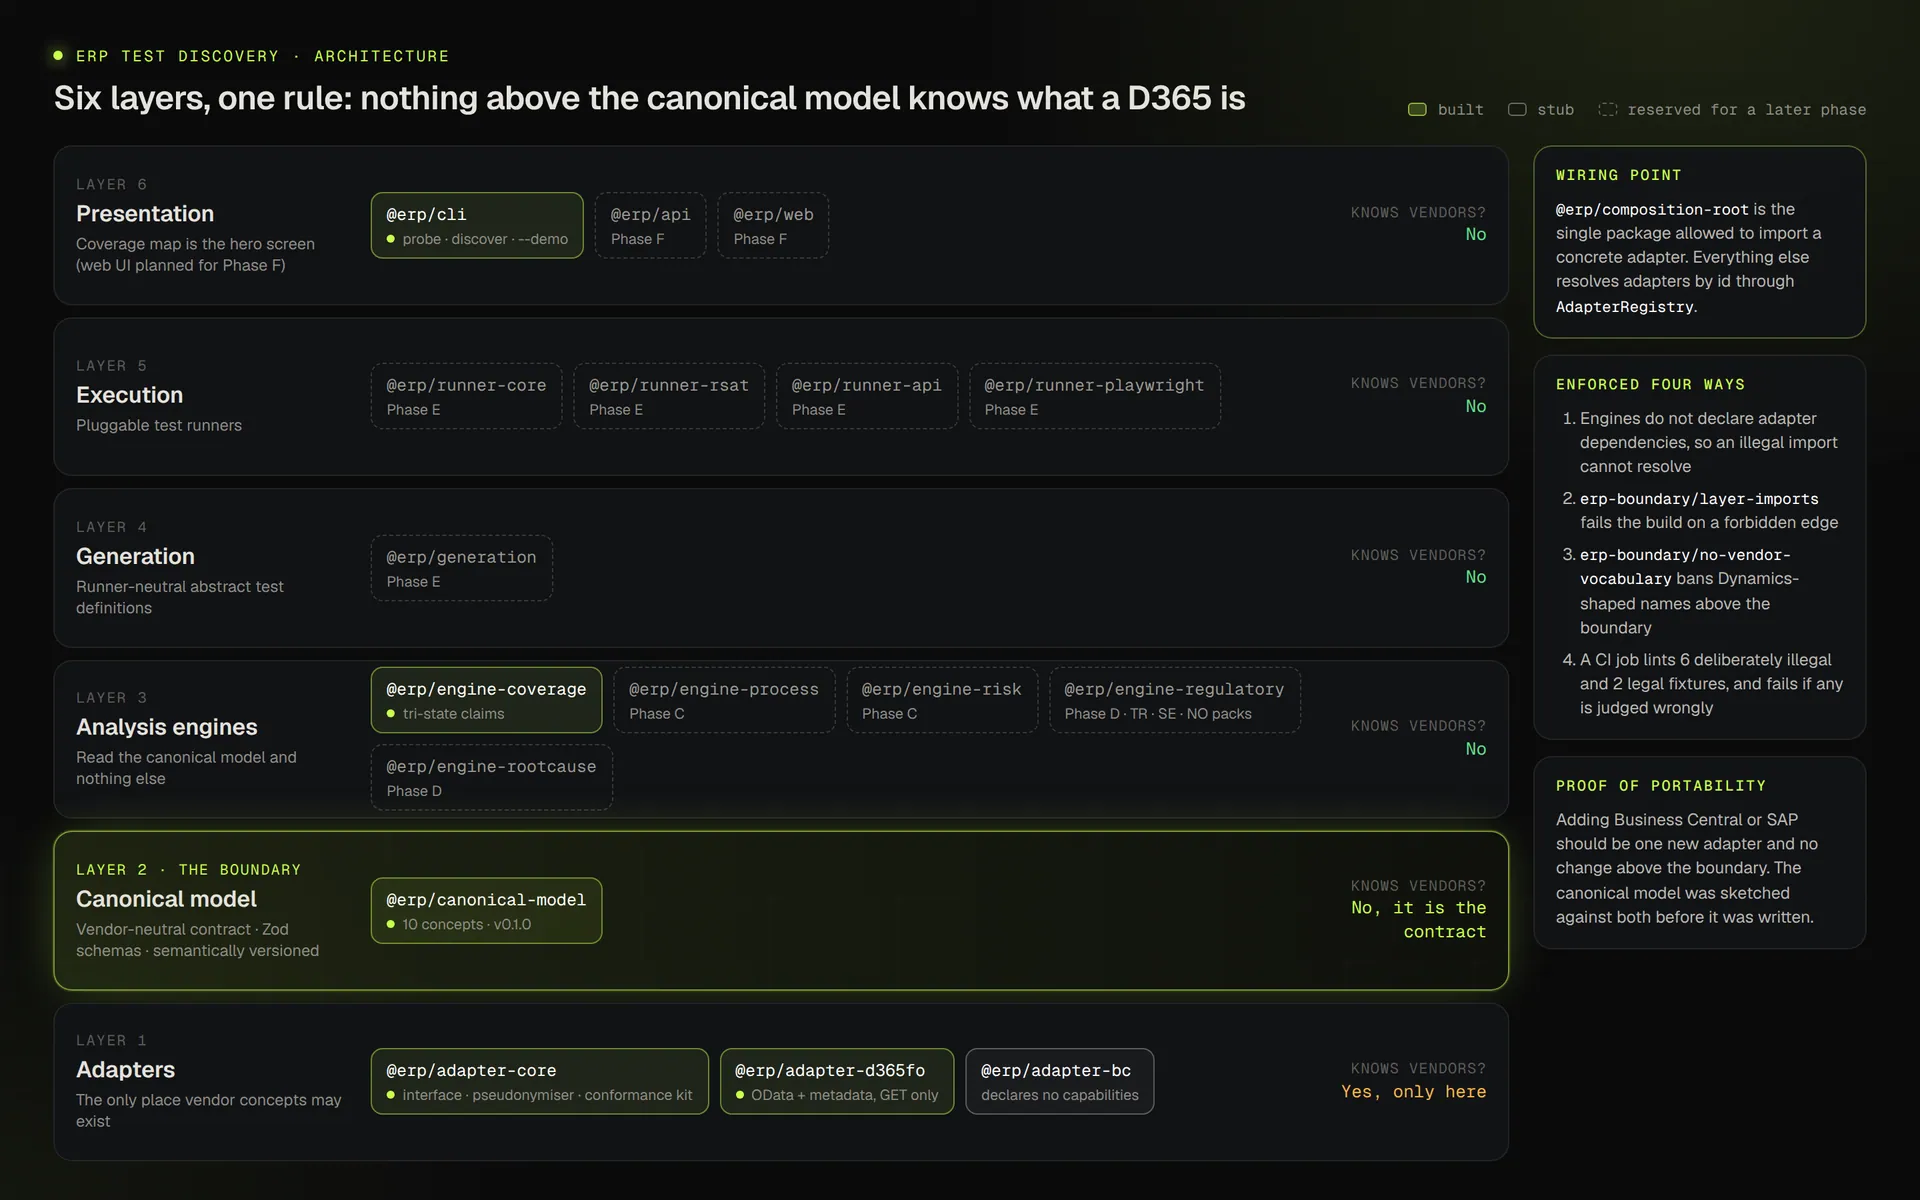The width and height of the screenshot is (1920, 1200).
Task: Click the ENFORCED FOUR WAYS heading
Action: [x=1650, y=385]
